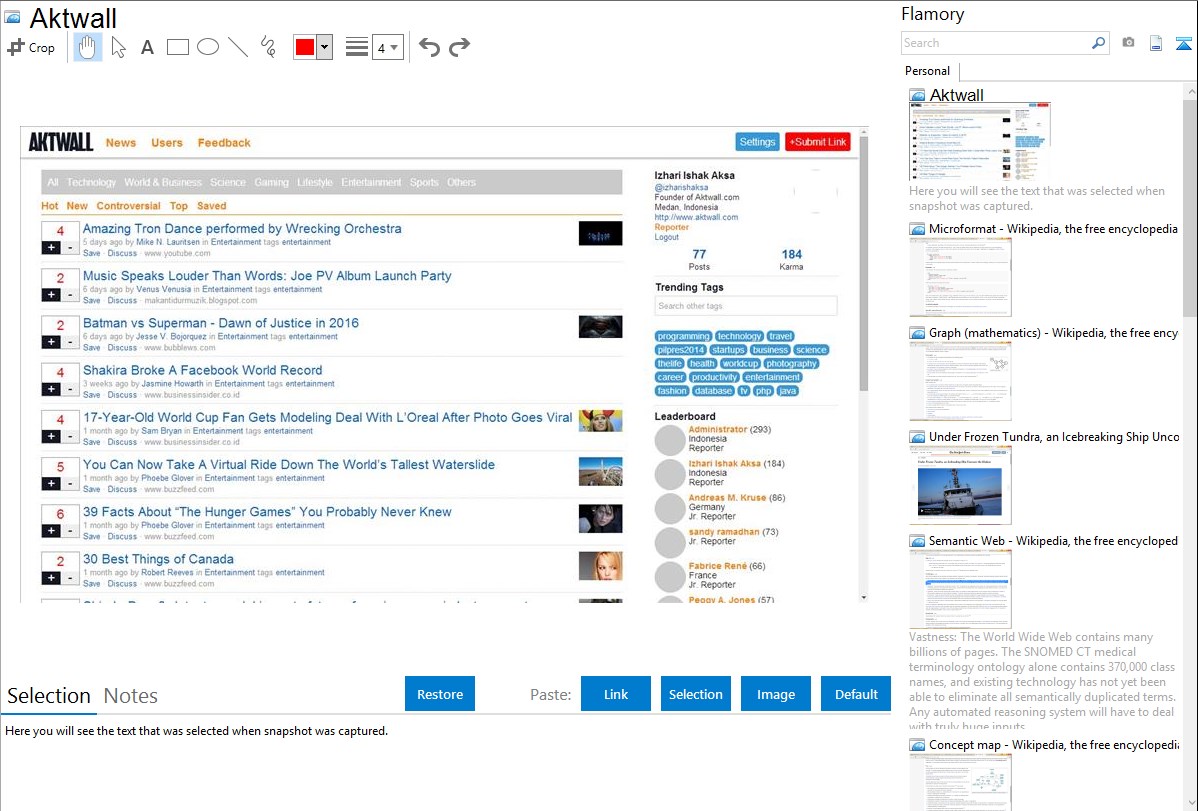Open the annotation color dropdown arrow
This screenshot has width=1198, height=811.
coord(325,47)
